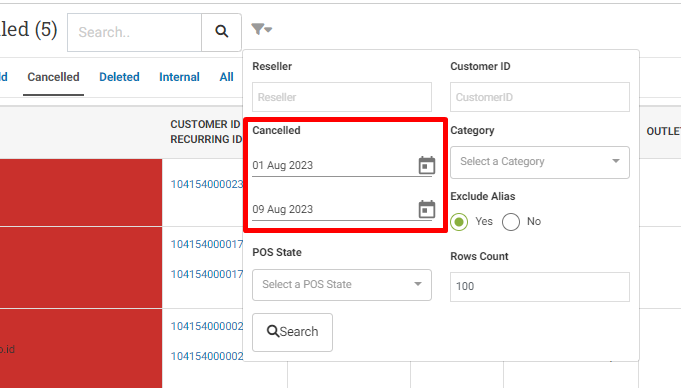Switch to the Deleted tab
The image size is (681, 388).
(119, 77)
